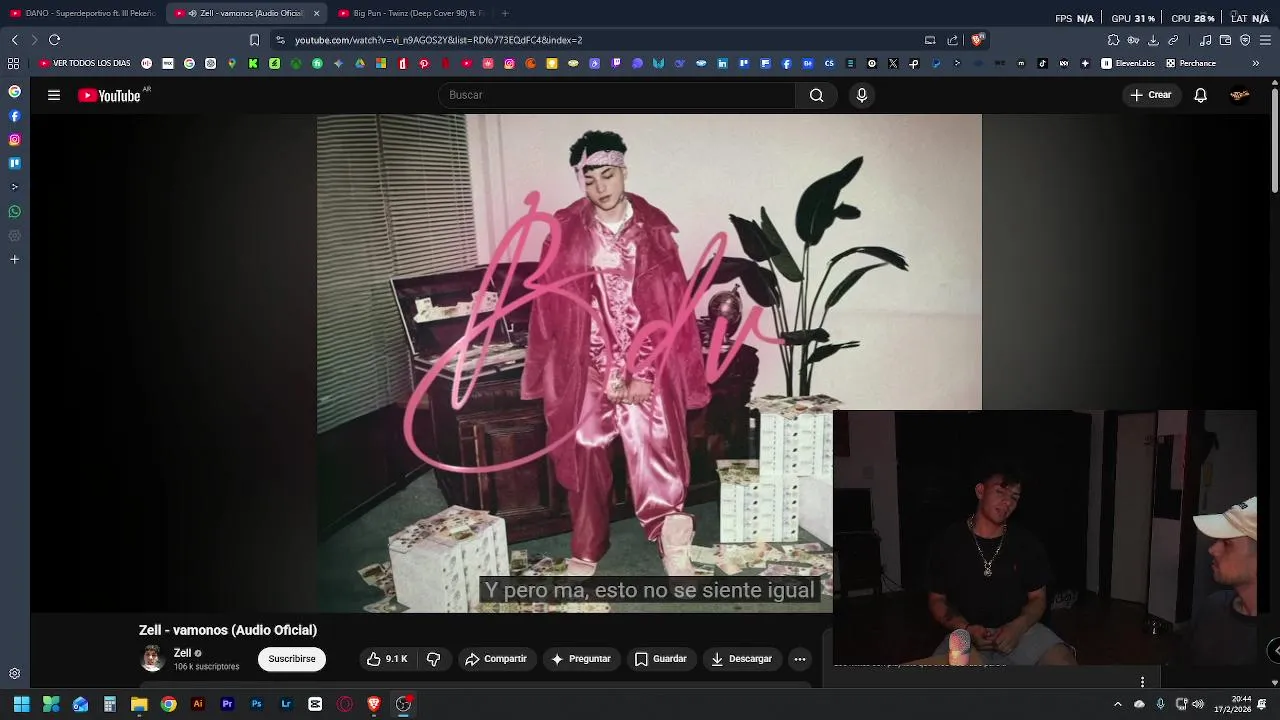
Task: Open Instagram from the sidebar
Action: 14,140
